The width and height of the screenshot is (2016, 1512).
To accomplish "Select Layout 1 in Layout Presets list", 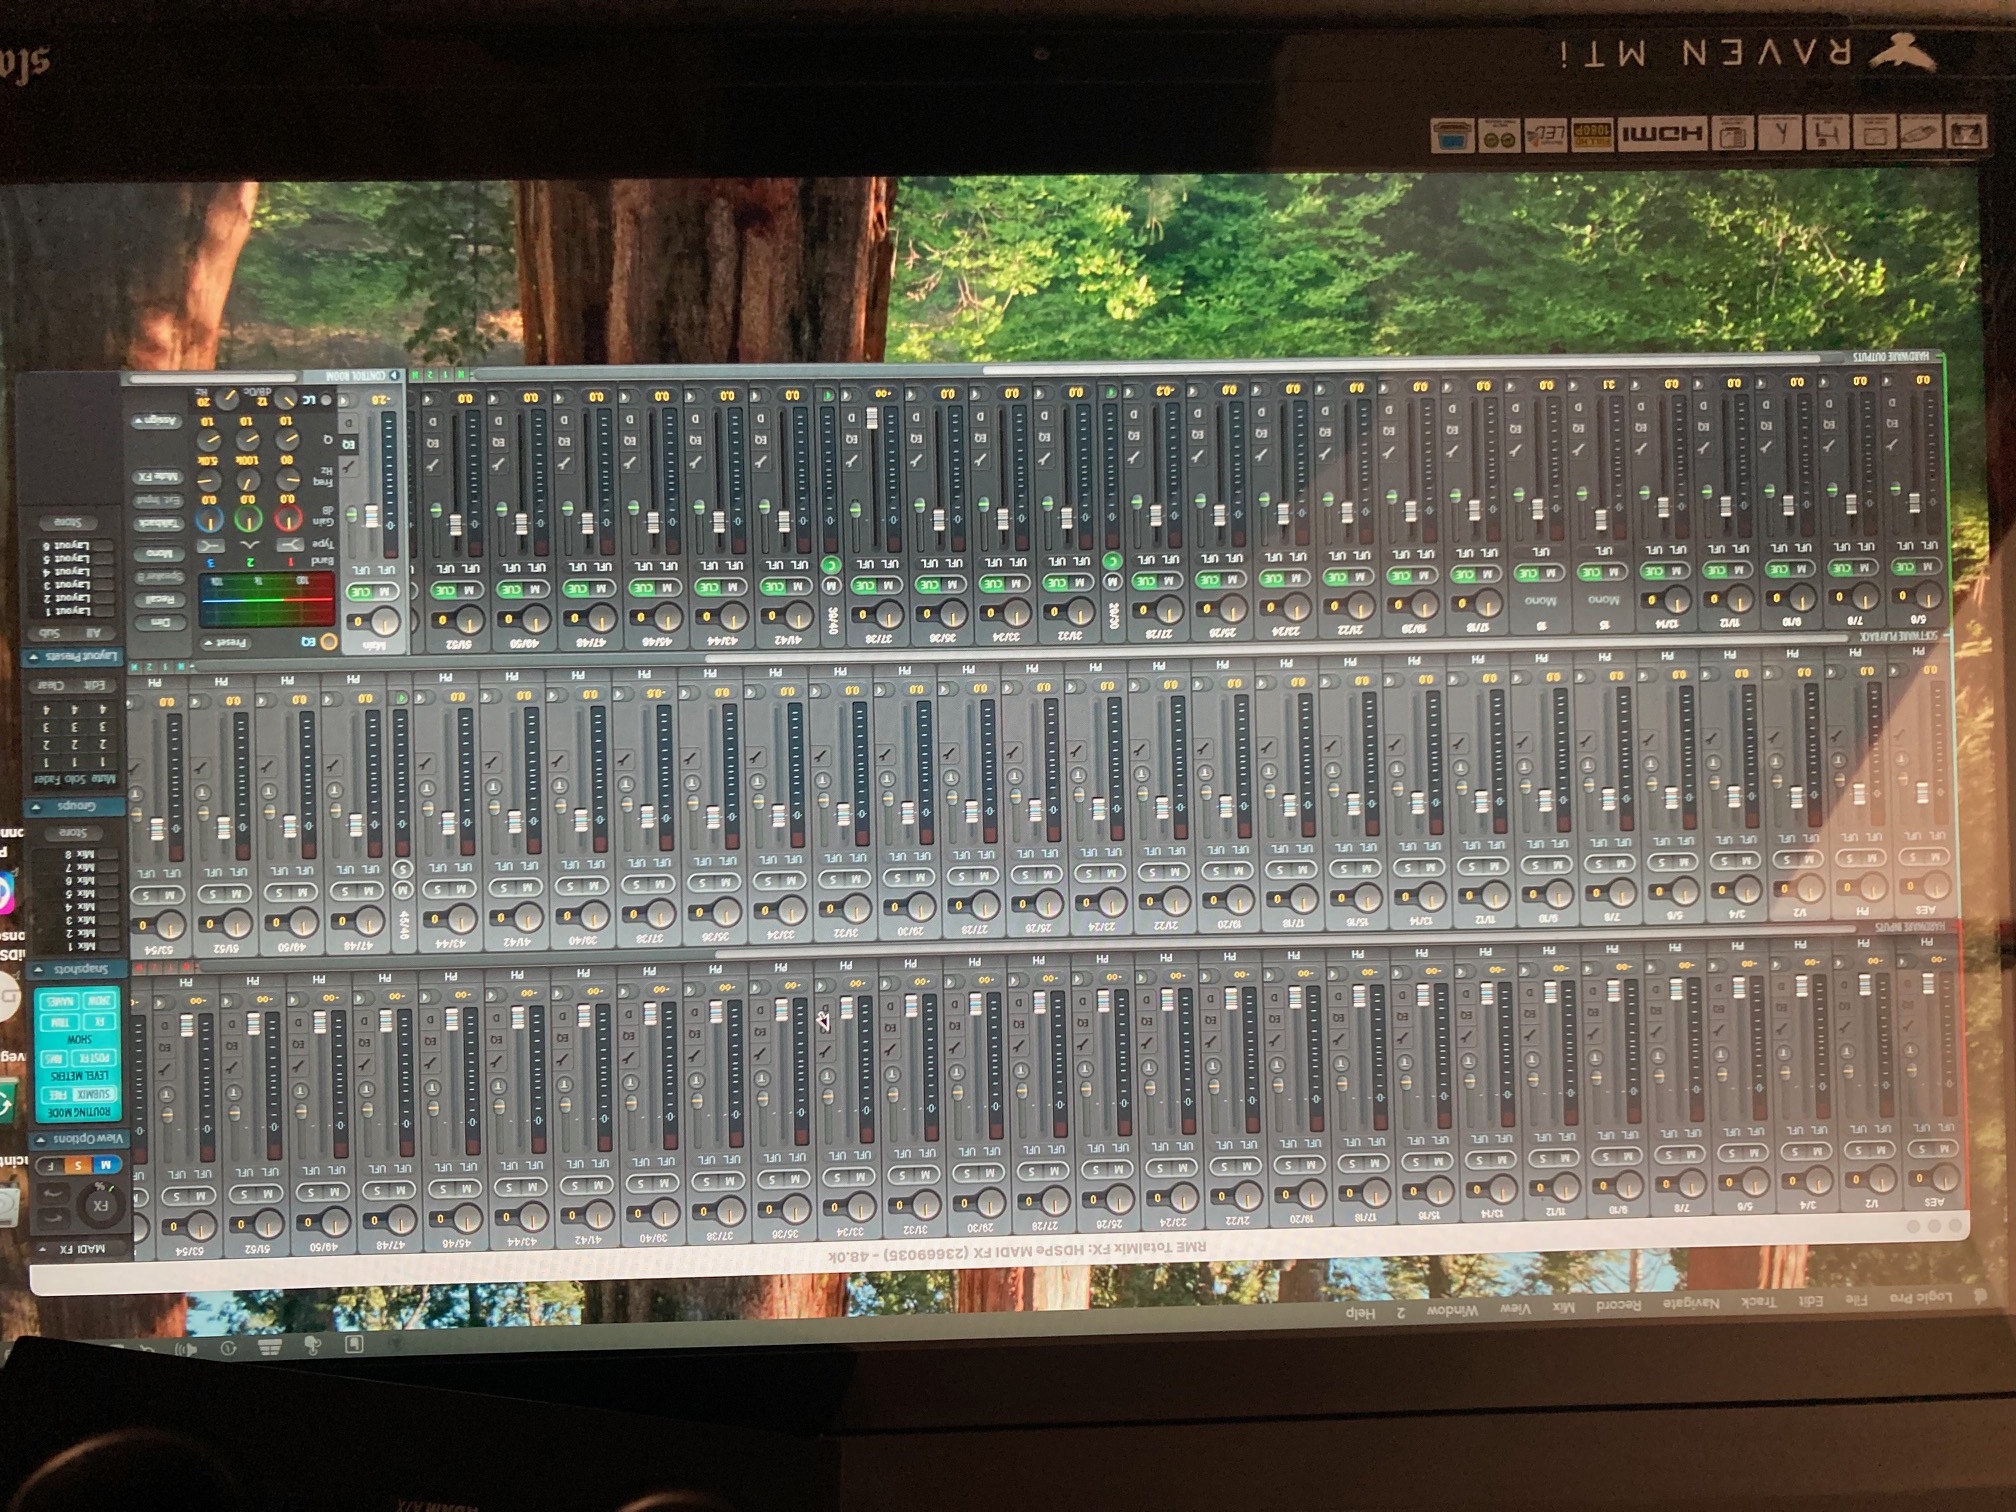I will pos(72,611).
